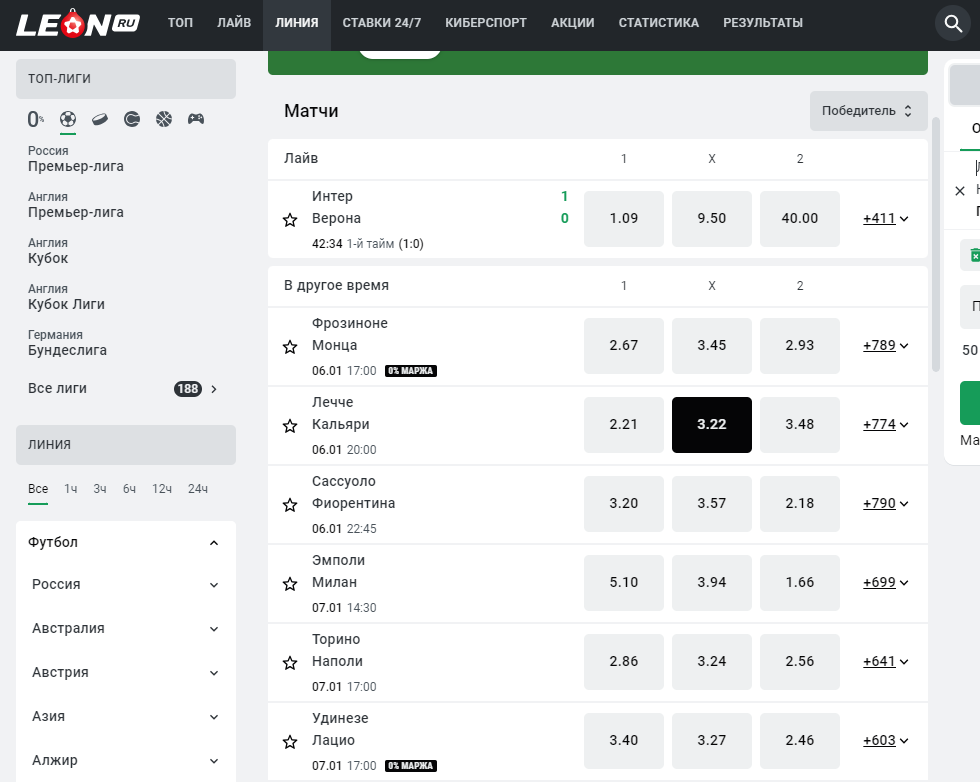Select the Все time filter
This screenshot has width=980, height=782.
pyautogui.click(x=38, y=489)
